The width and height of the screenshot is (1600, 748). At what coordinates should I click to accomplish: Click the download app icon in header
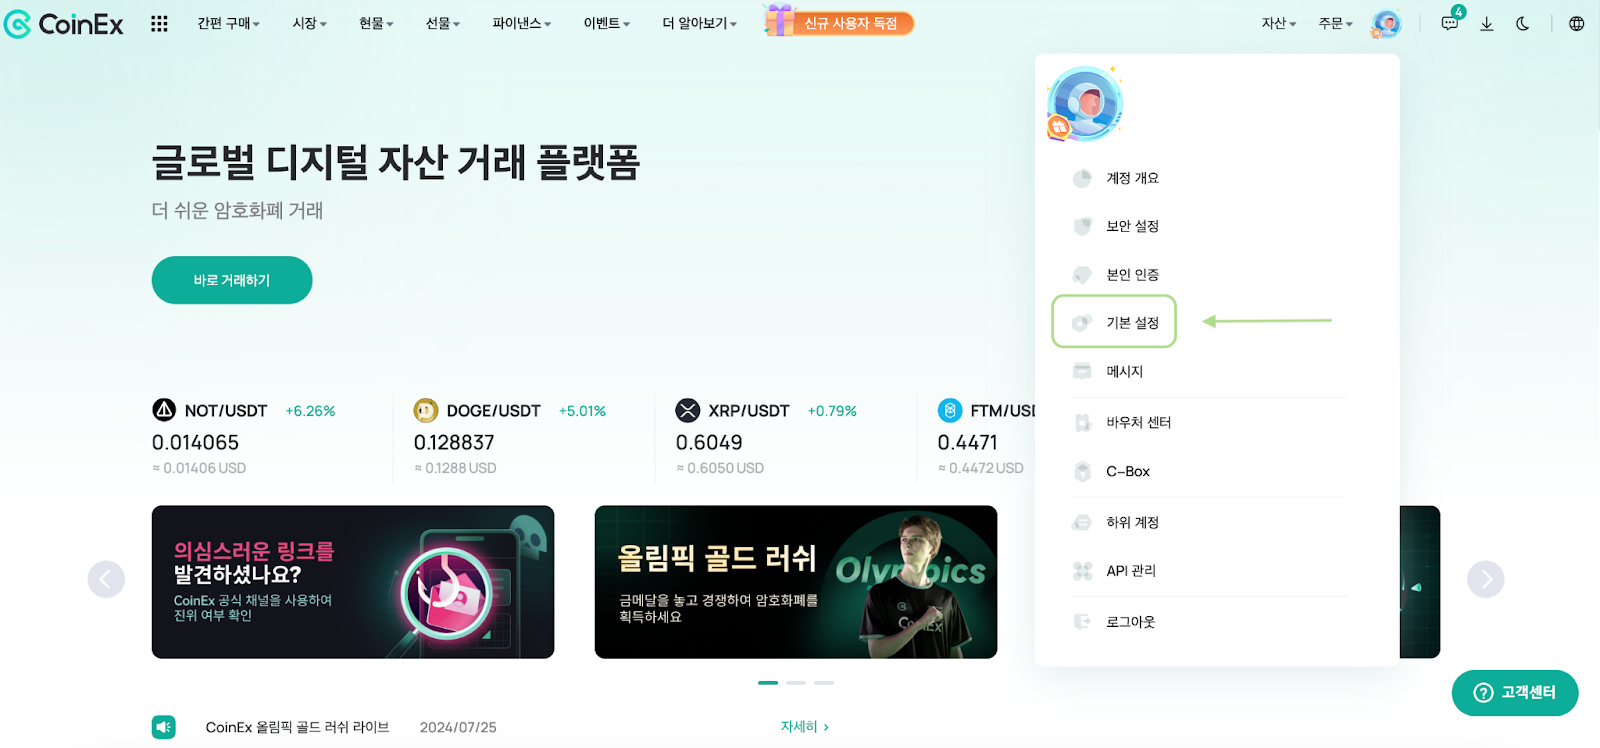(1487, 24)
